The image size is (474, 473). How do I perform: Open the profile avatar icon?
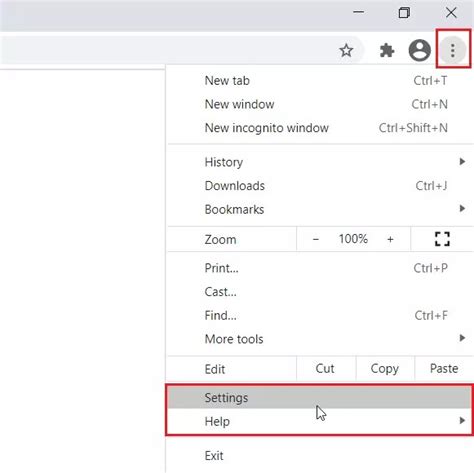pos(419,50)
